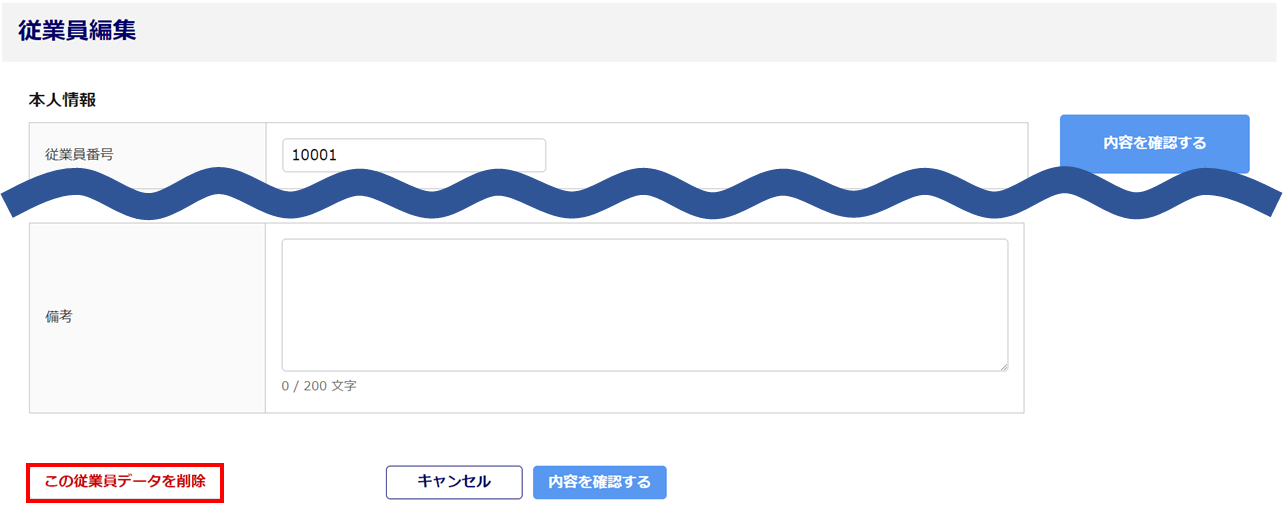Click the 従業員番号 field label
The width and height of the screenshot is (1283, 516).
pyautogui.click(x=79, y=155)
